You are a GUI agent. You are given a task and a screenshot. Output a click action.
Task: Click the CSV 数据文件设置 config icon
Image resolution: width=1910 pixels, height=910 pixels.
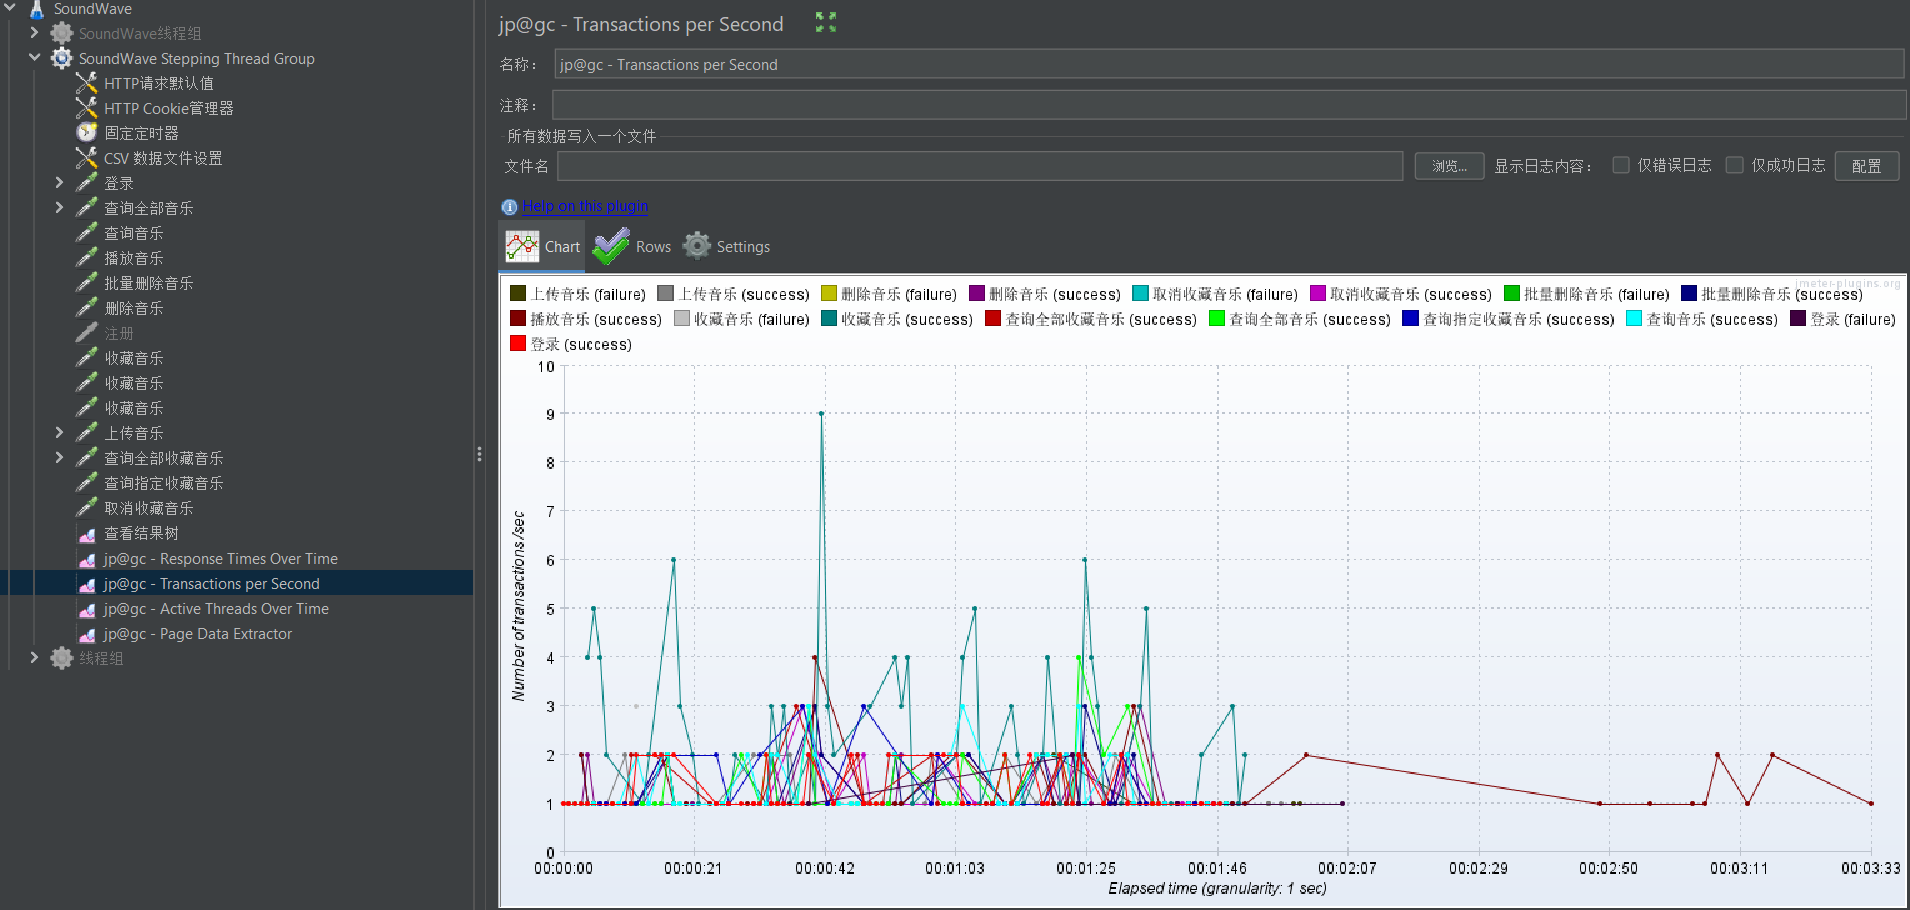(x=87, y=158)
